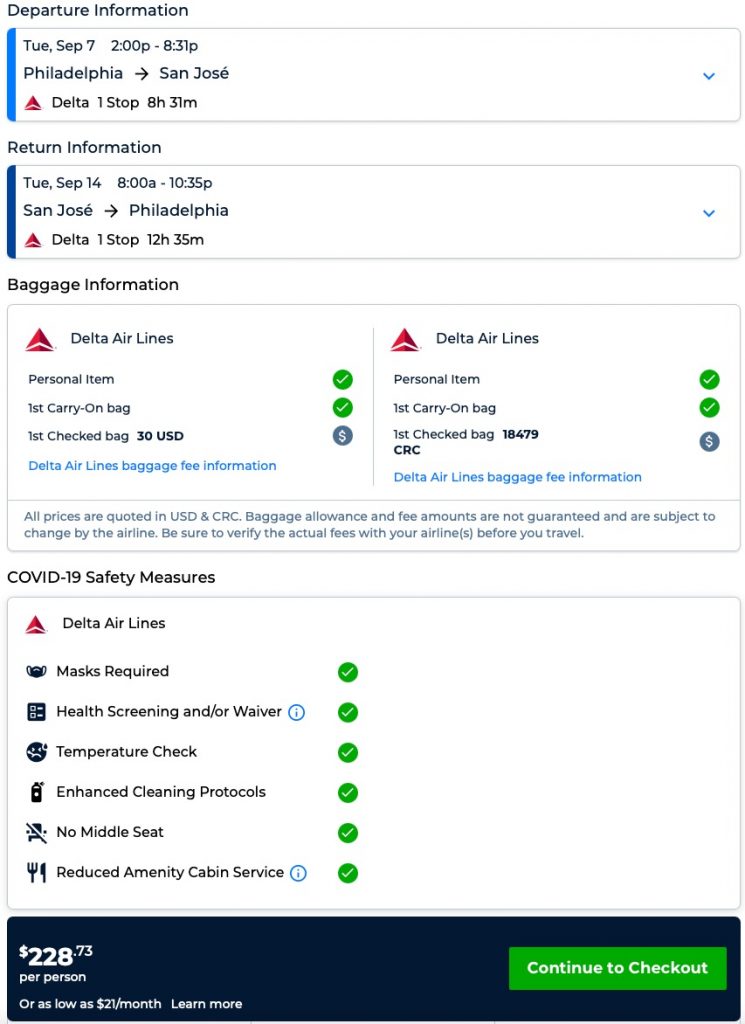Viewport: 745px width, 1024px height.
Task: Click the dollar icon beside 30 USD checked bag
Action: tap(343, 436)
